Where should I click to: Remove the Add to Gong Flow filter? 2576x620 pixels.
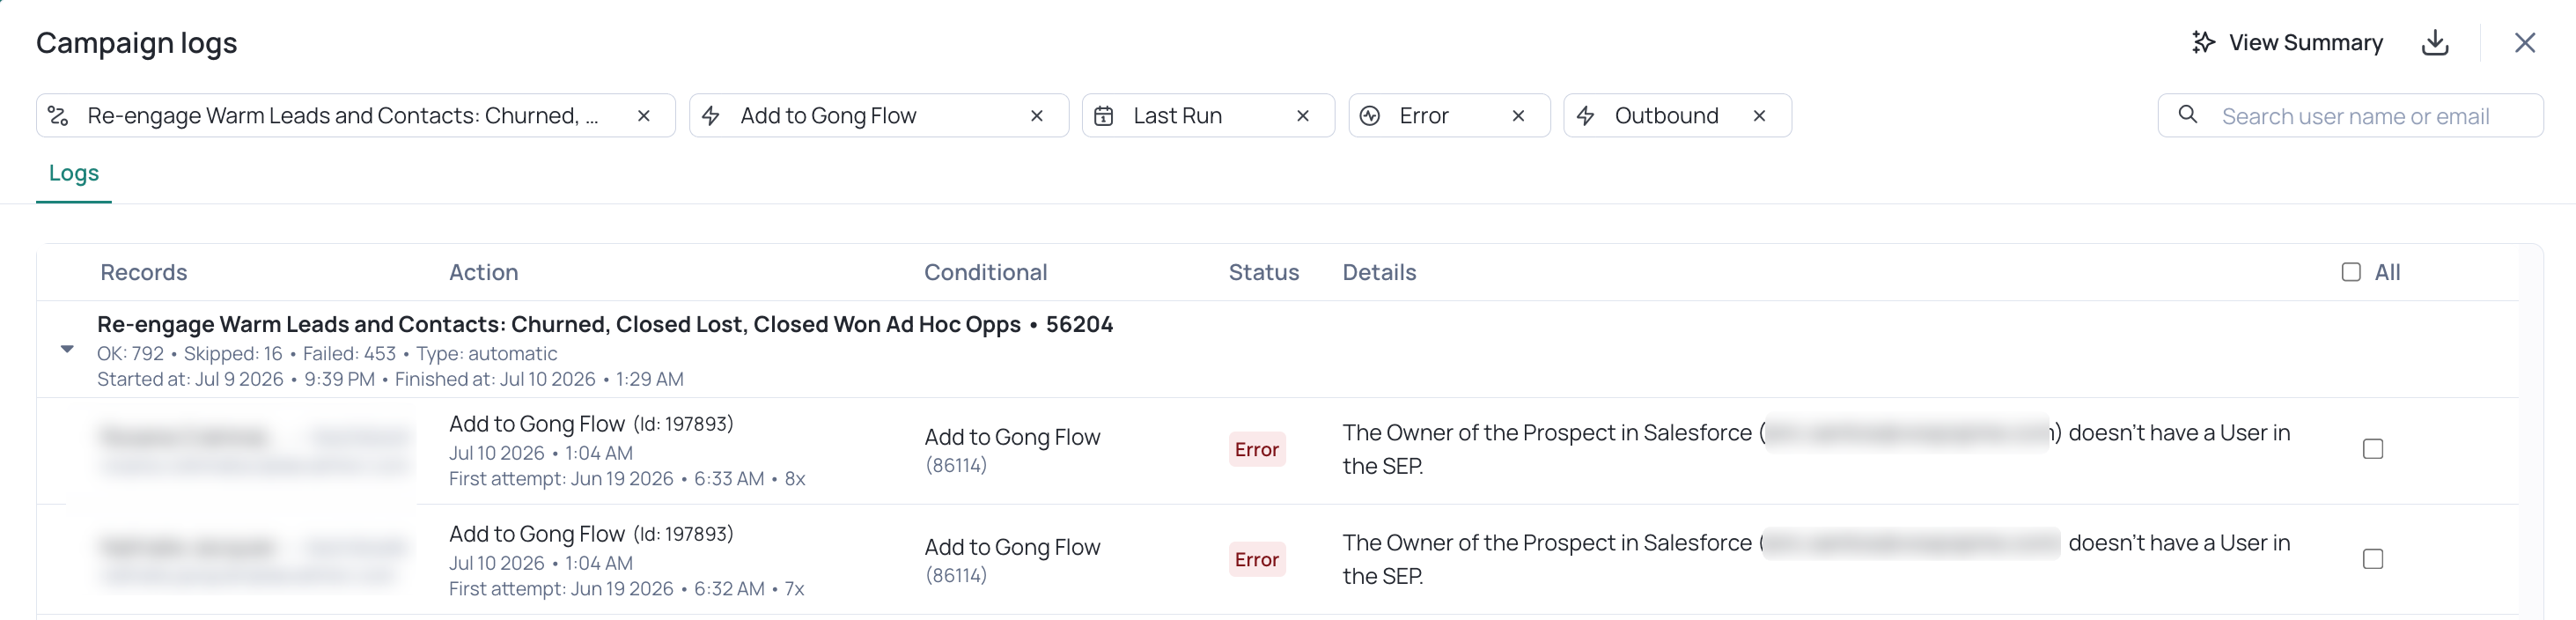point(1037,116)
